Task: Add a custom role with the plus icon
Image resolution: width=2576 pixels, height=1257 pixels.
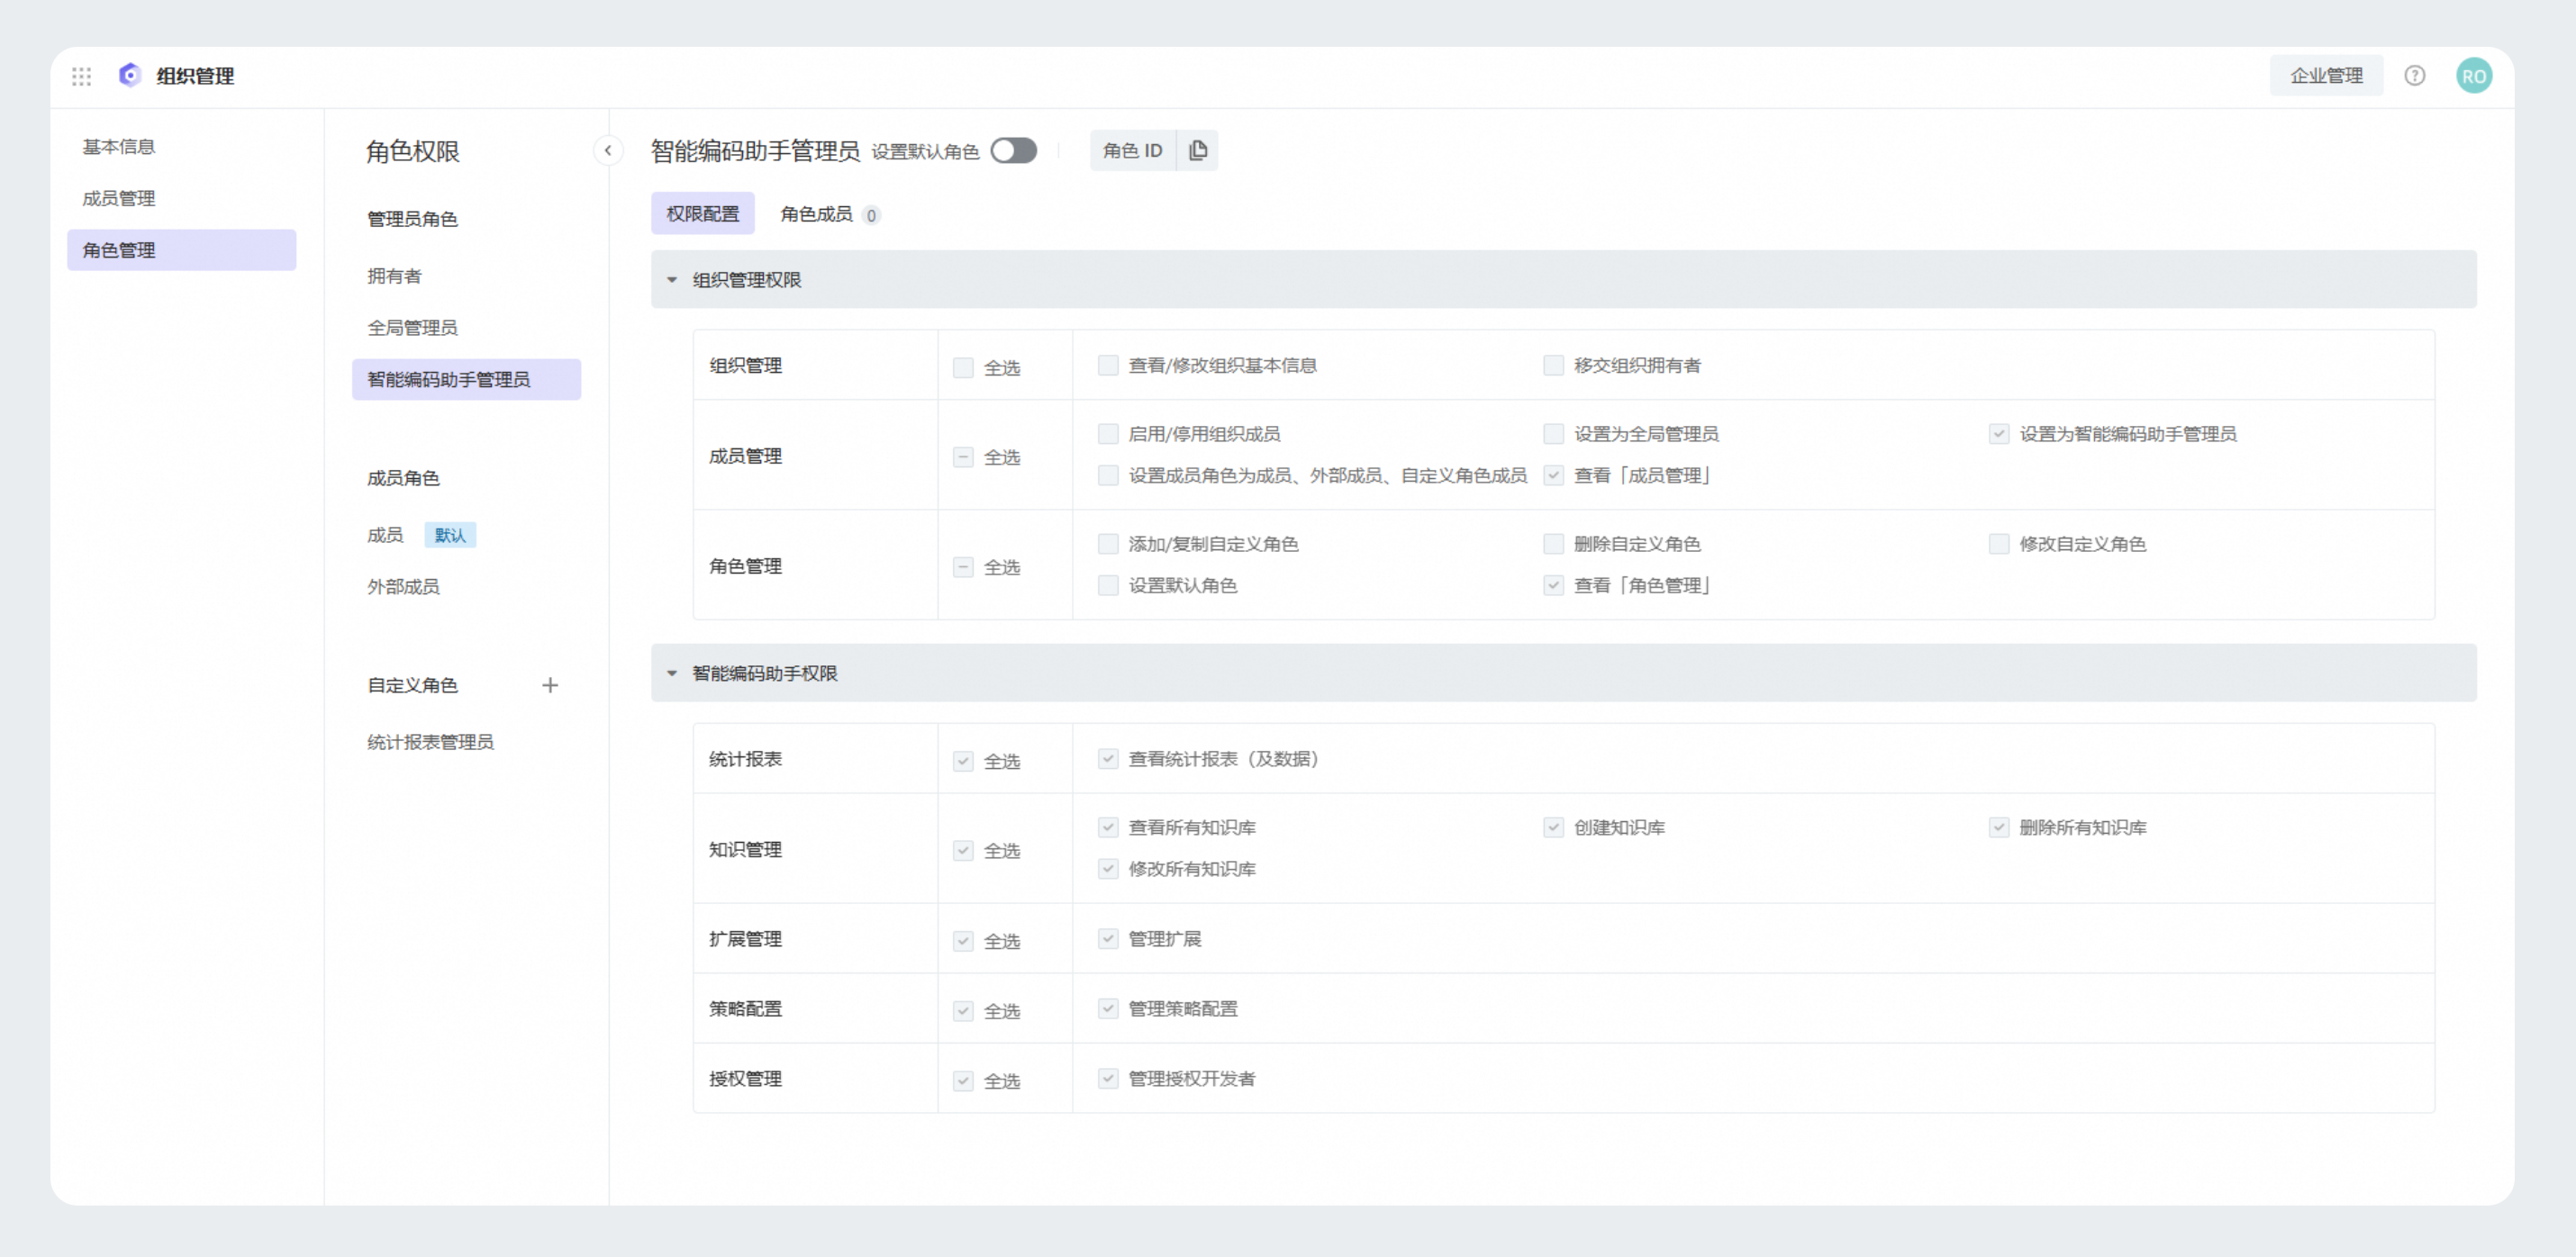Action: click(x=550, y=685)
